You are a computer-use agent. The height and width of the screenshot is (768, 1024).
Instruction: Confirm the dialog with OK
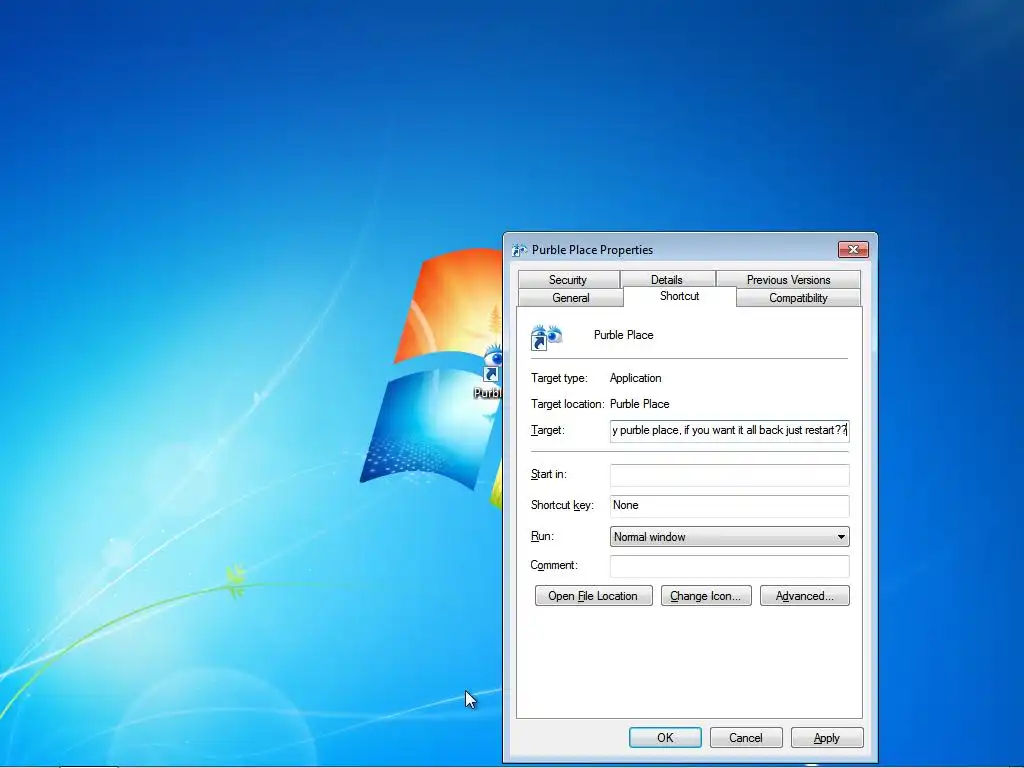(x=665, y=737)
